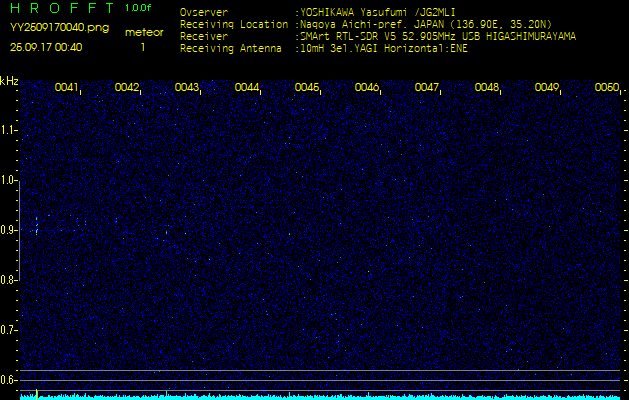This screenshot has width=629, height=400.
Task: Click the 0041 time marker
Action: 67,88
